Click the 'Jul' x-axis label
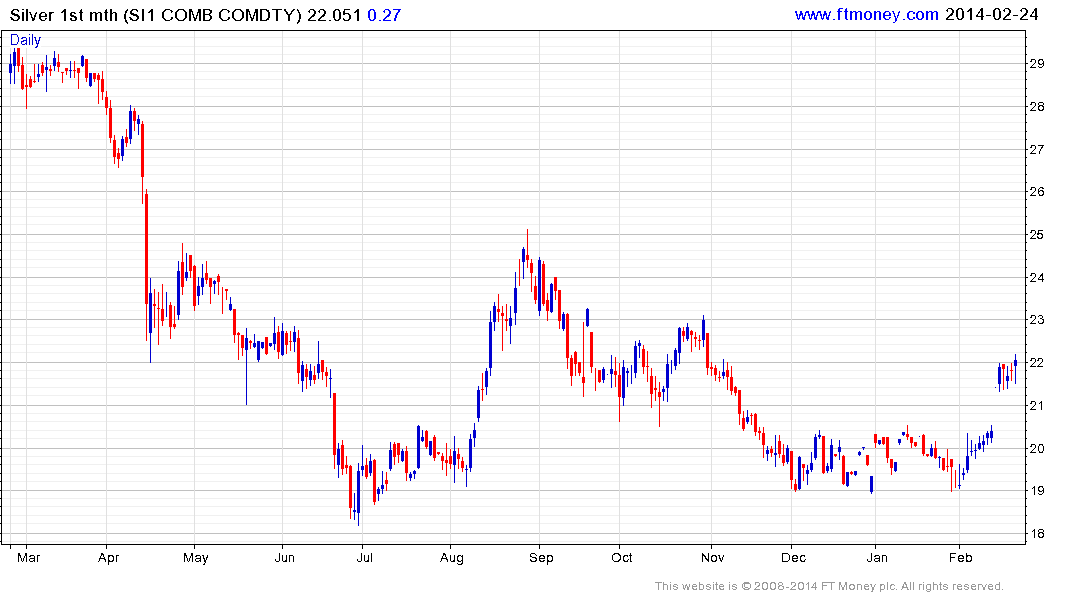This screenshot has height=600, width=1075. click(x=365, y=557)
